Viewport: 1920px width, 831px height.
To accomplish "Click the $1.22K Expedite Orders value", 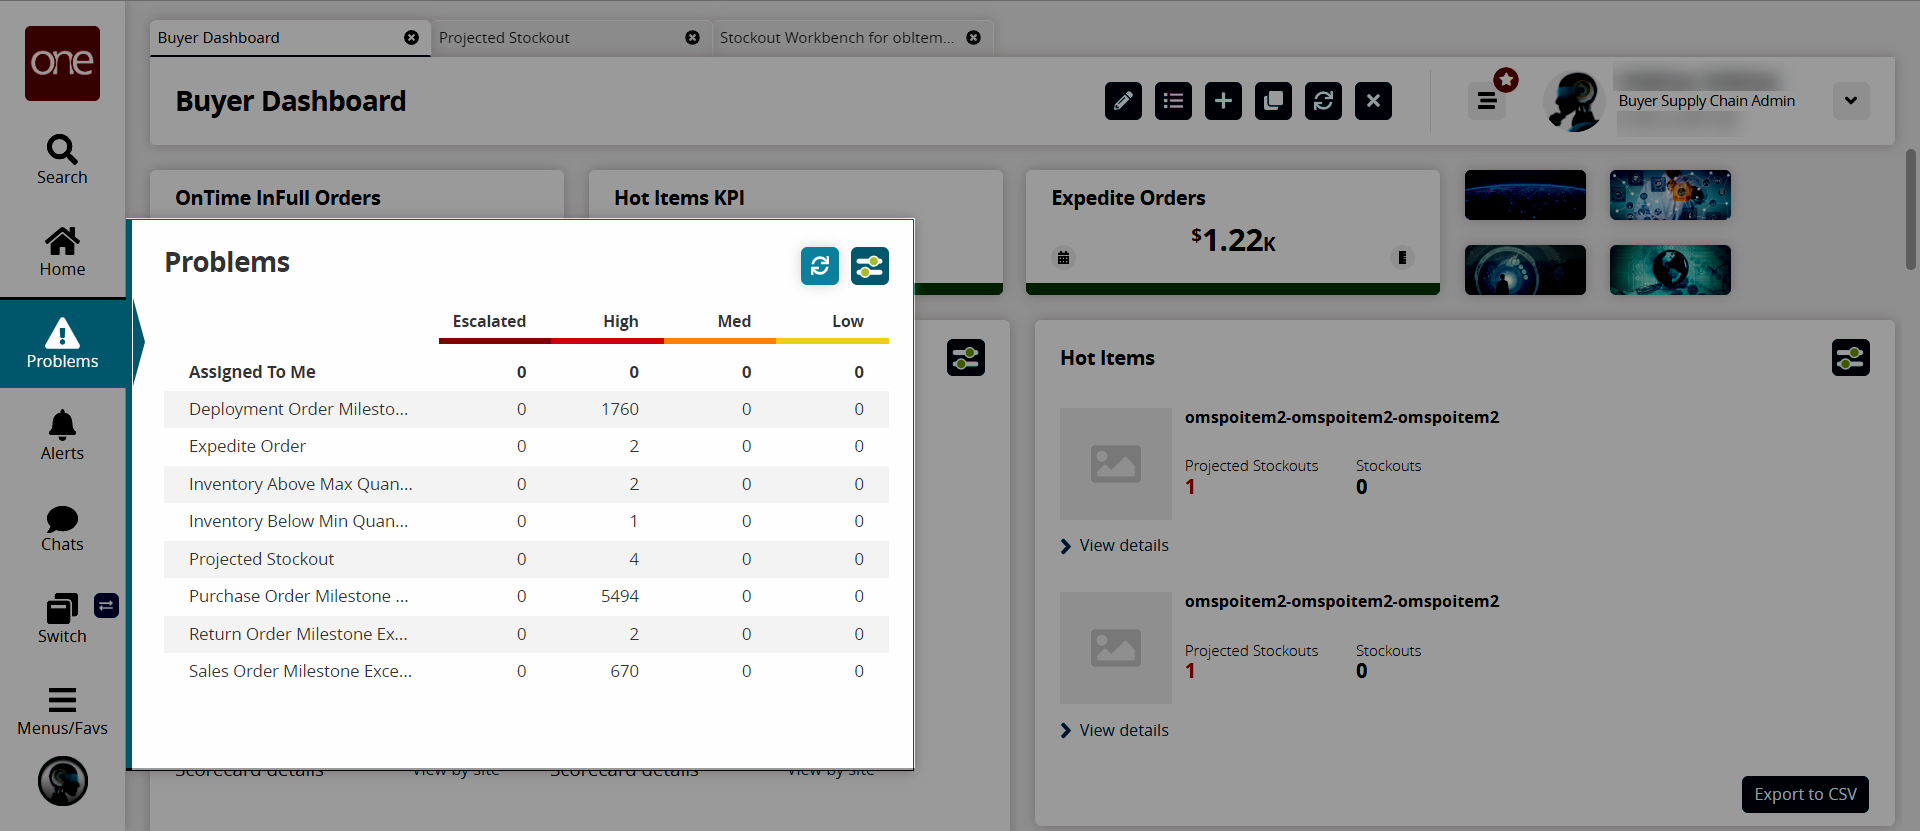I will (x=1233, y=240).
